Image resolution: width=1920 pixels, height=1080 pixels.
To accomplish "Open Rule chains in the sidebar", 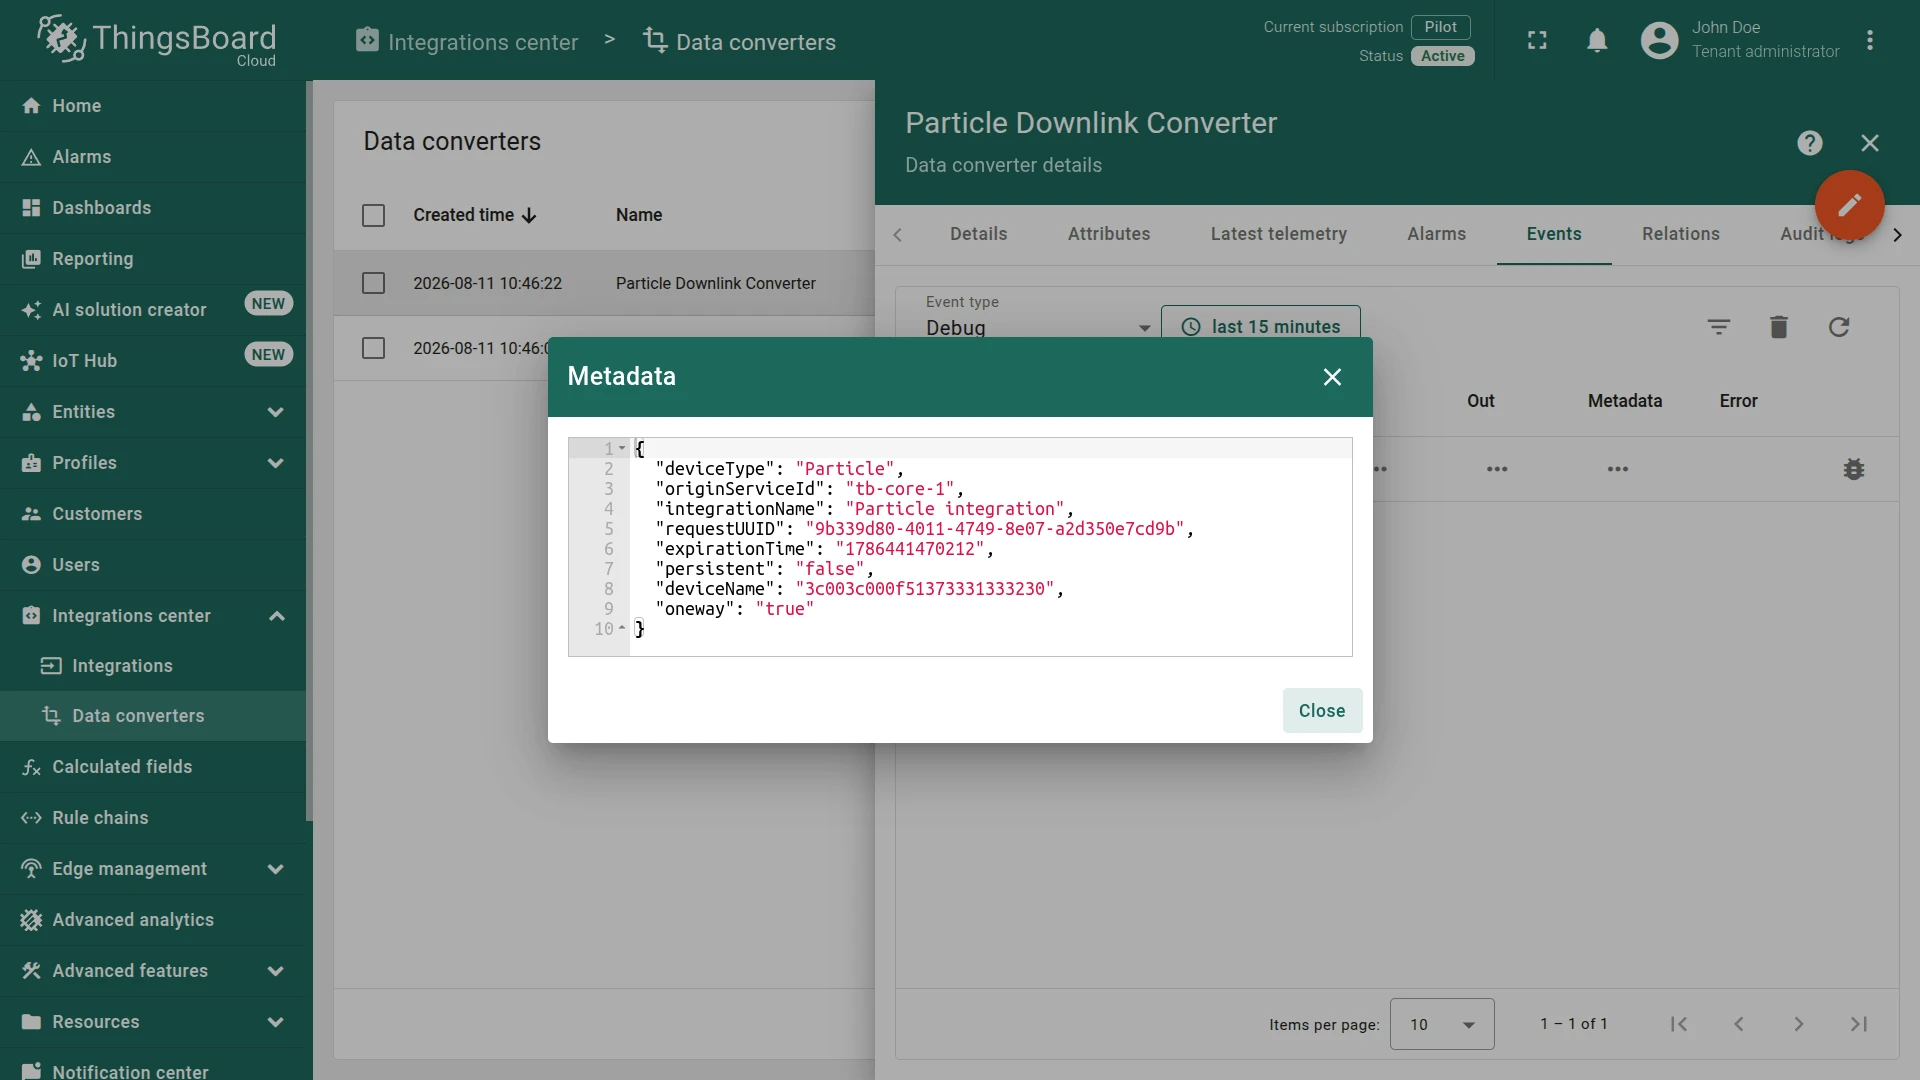I will tap(153, 818).
